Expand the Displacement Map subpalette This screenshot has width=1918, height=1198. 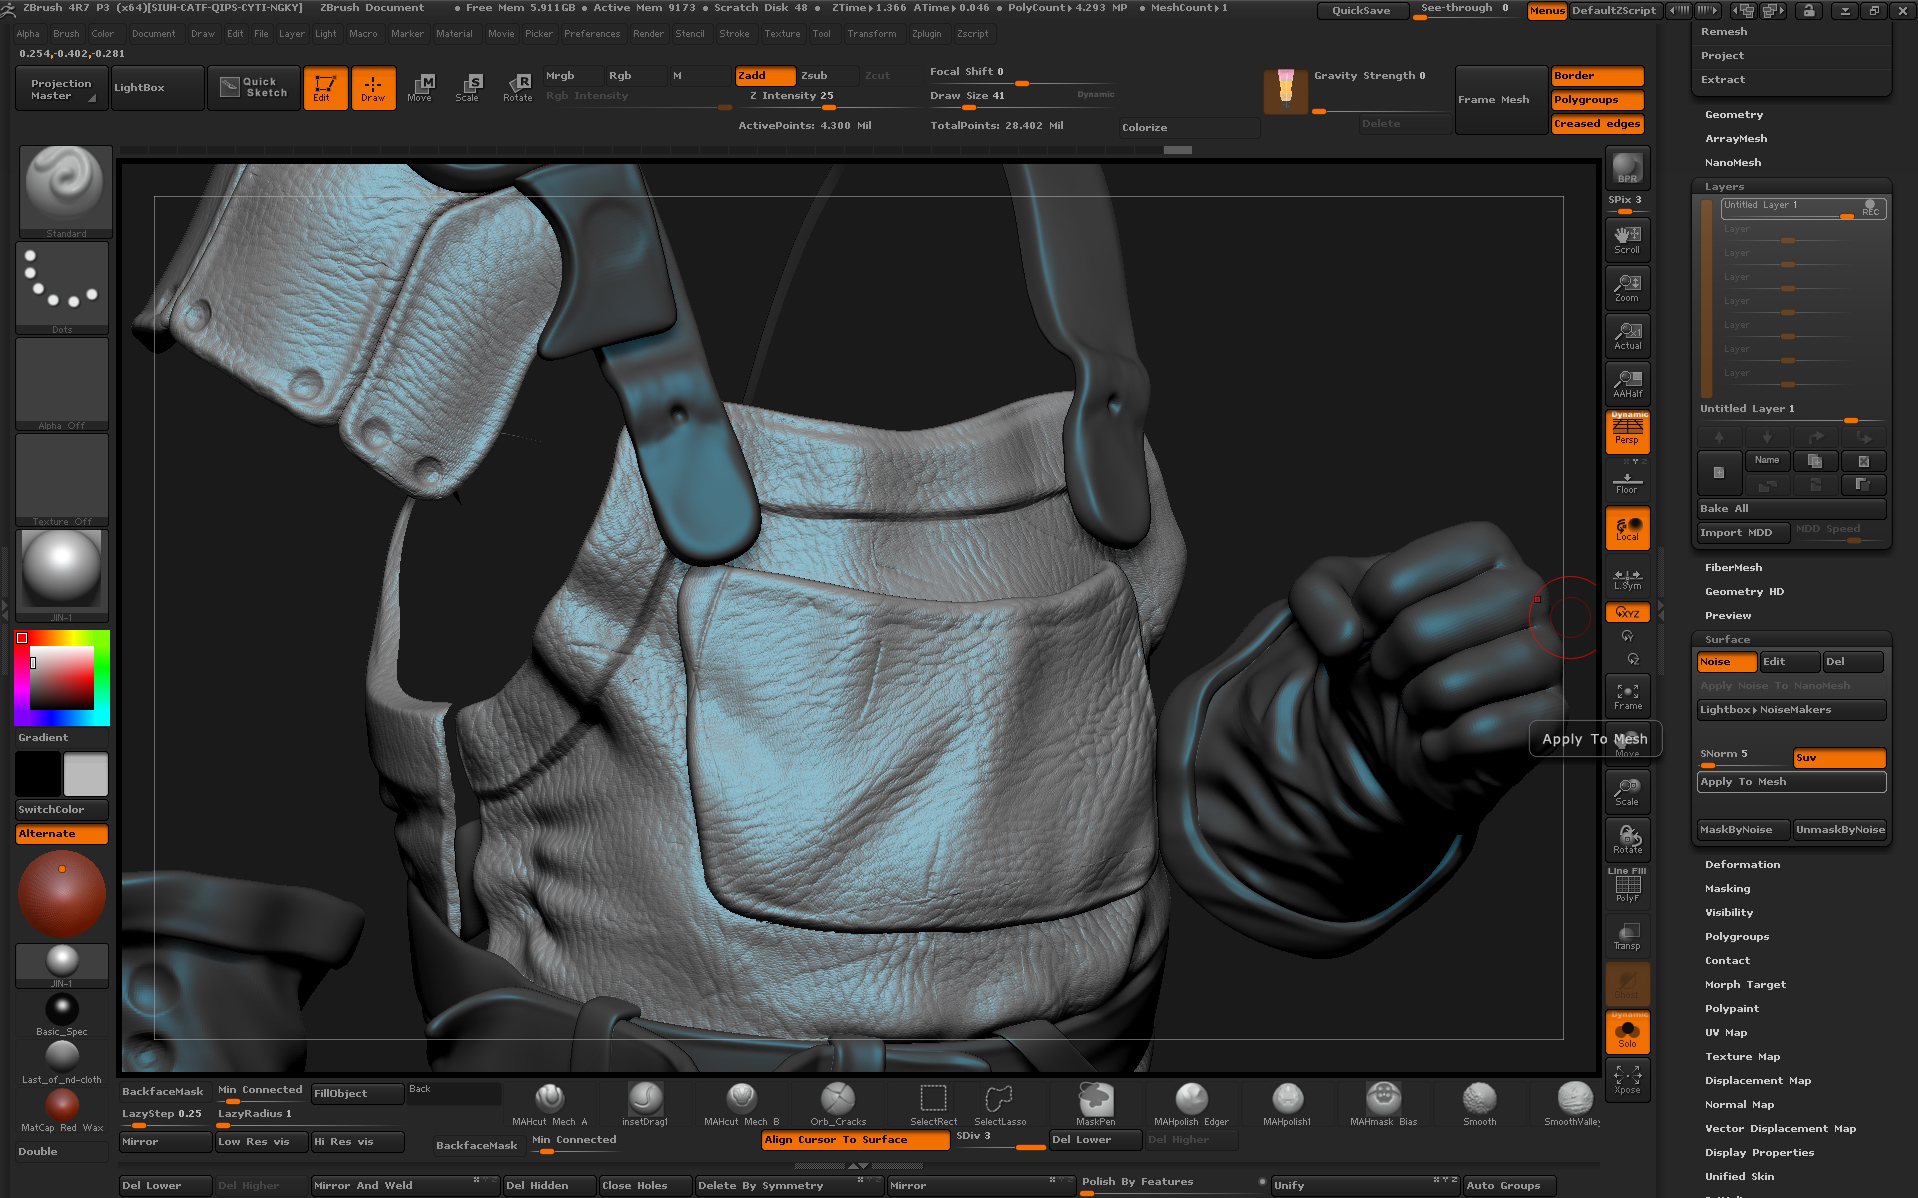[x=1757, y=1081]
